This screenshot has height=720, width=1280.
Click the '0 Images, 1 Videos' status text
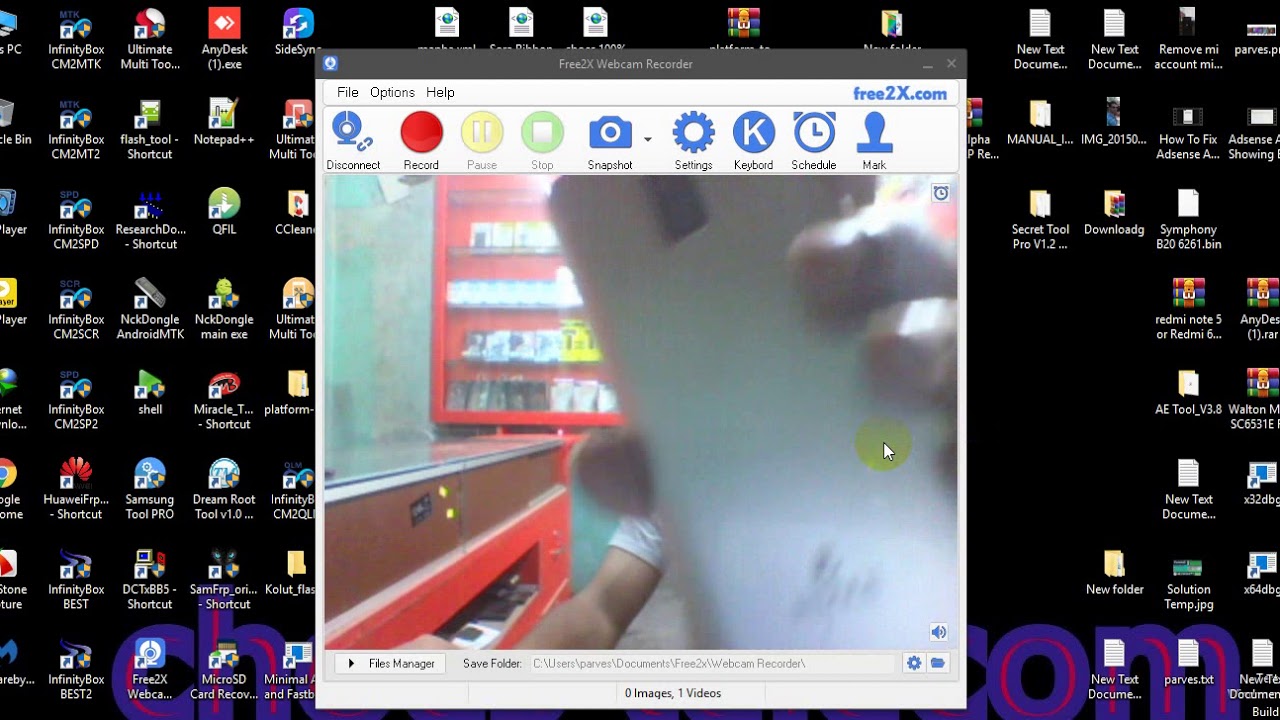pos(672,693)
